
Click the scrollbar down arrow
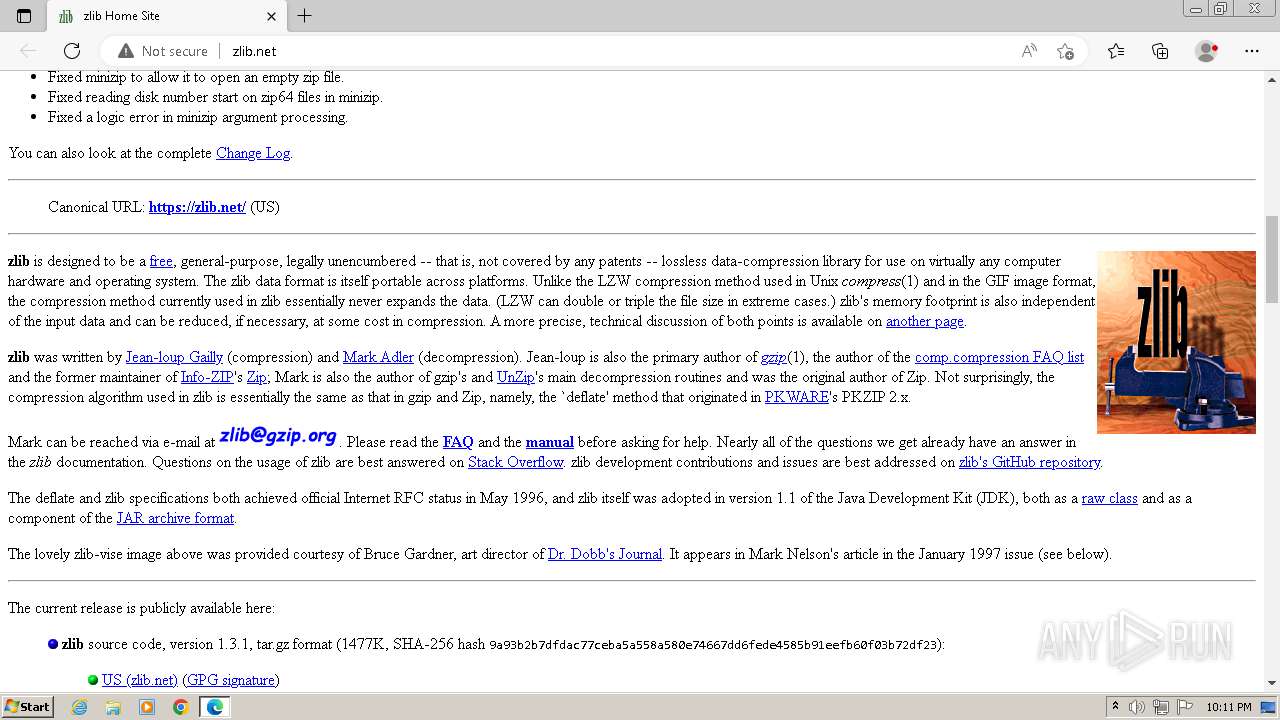coord(1272,683)
